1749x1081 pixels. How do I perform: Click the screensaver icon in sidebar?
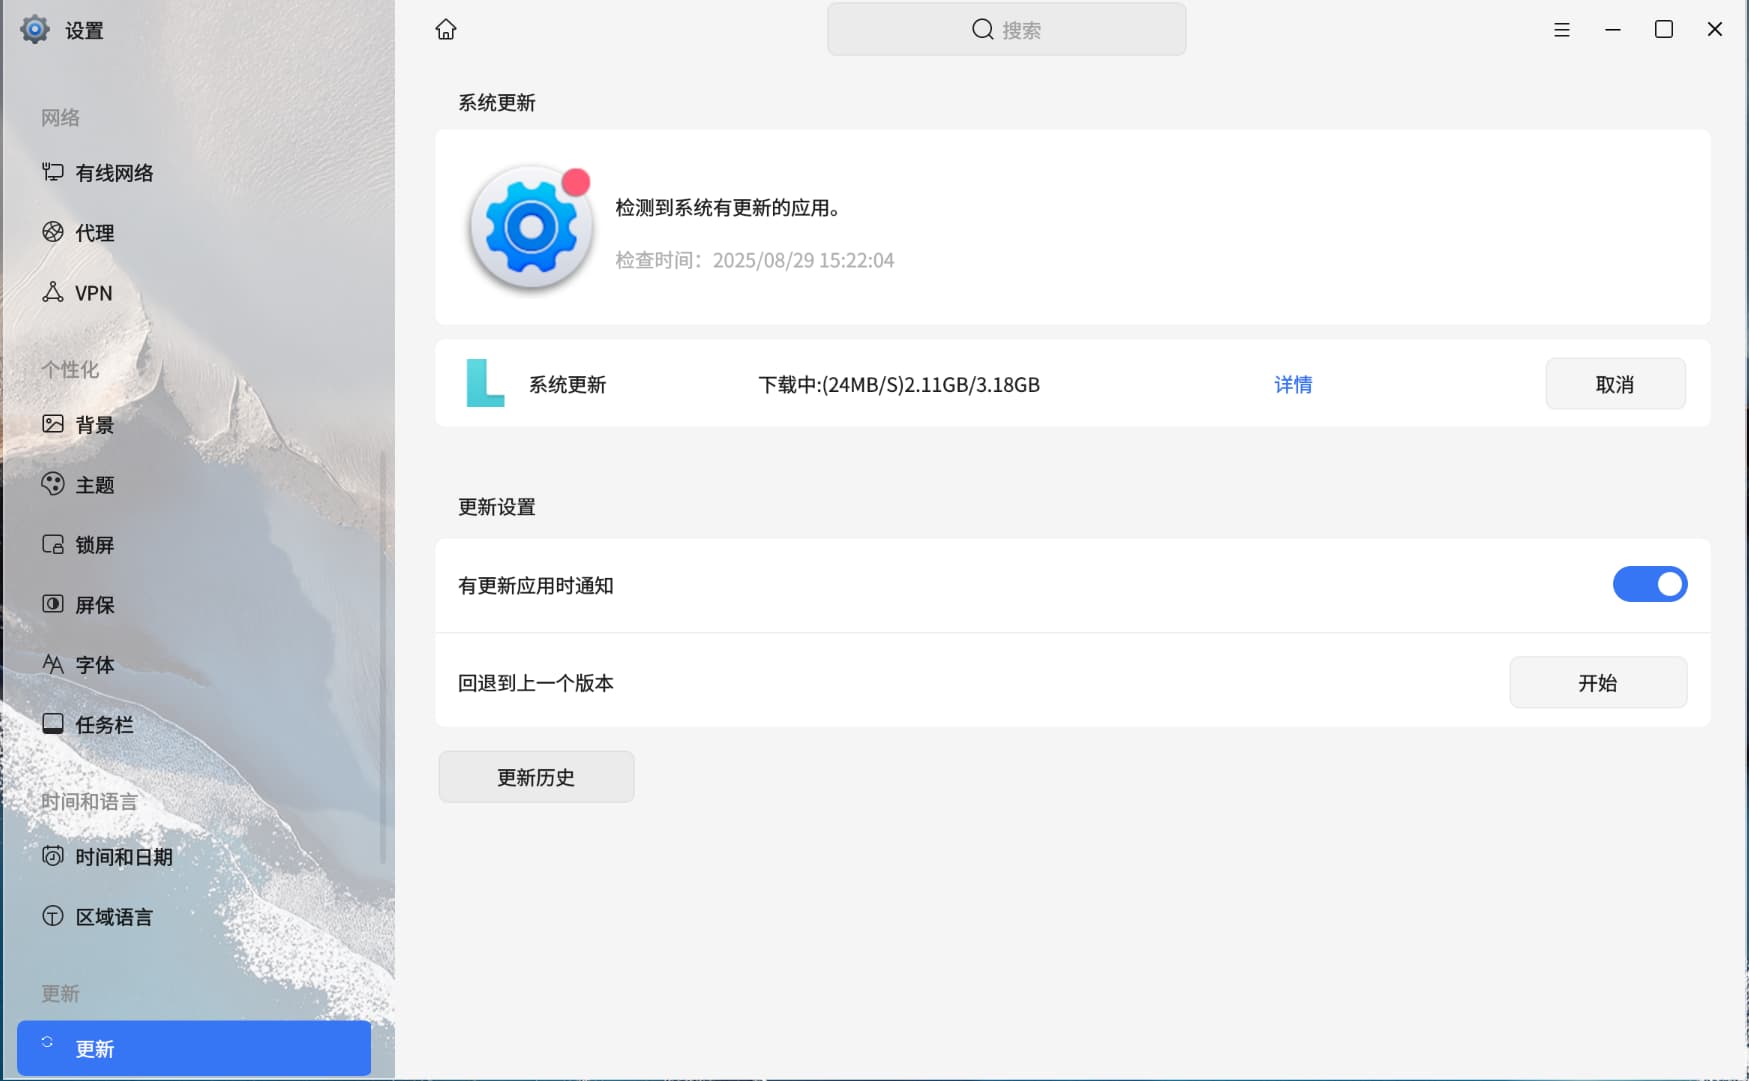coord(53,604)
